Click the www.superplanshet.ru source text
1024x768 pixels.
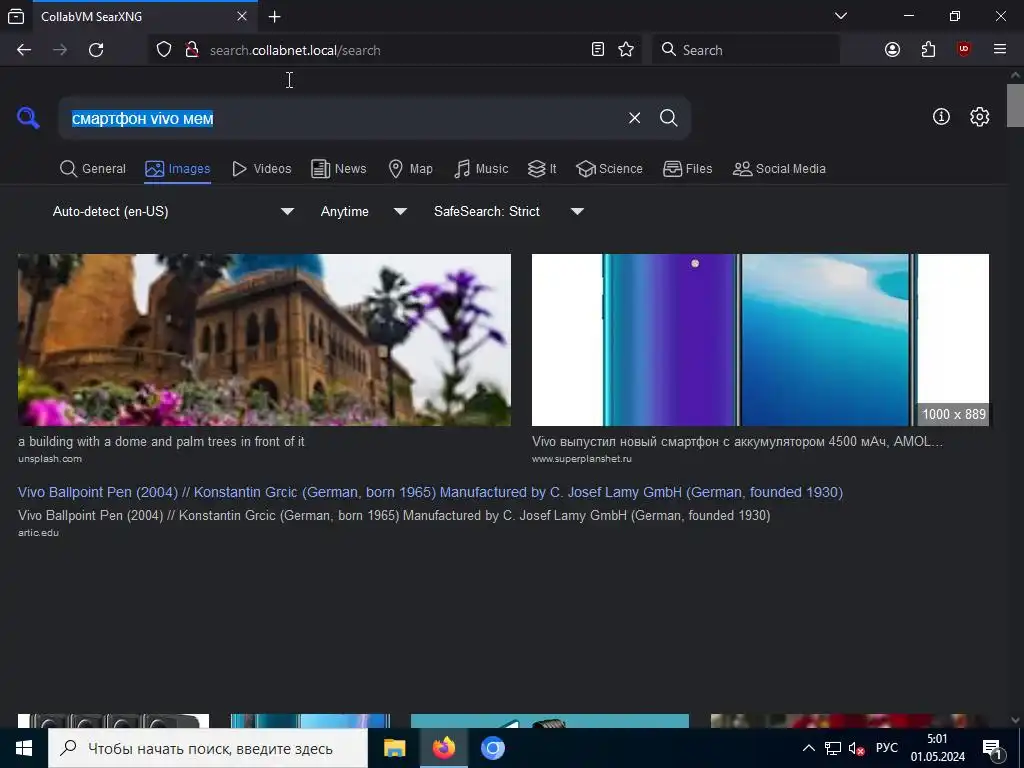pyautogui.click(x=581, y=458)
